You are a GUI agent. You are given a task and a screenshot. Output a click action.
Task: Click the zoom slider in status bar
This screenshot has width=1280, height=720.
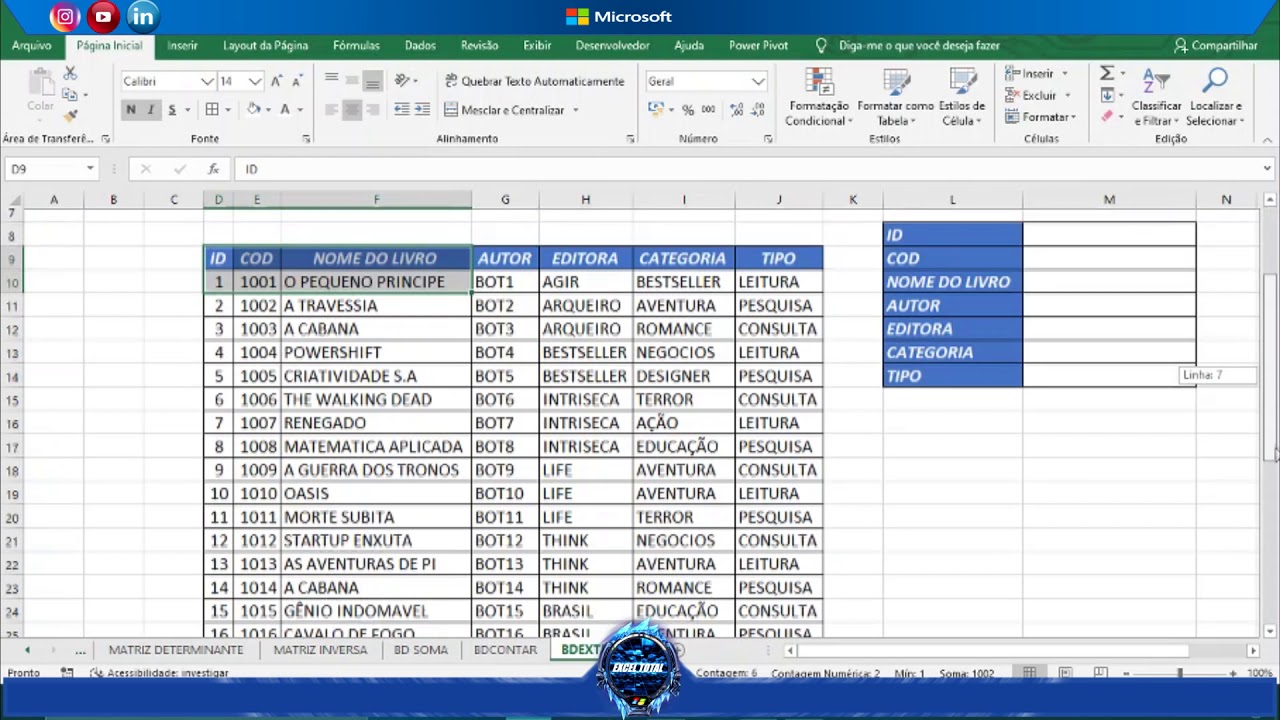pos(1179,674)
